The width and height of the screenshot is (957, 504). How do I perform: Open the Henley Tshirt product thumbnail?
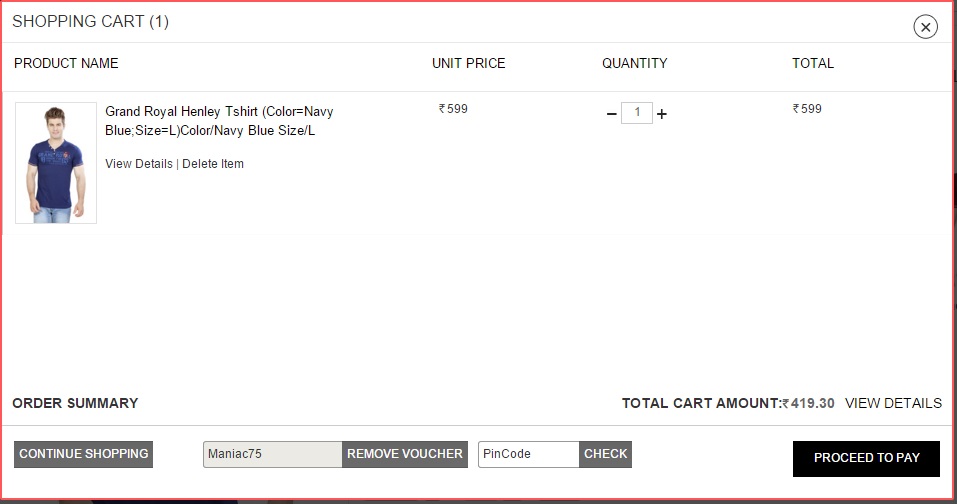coord(56,163)
